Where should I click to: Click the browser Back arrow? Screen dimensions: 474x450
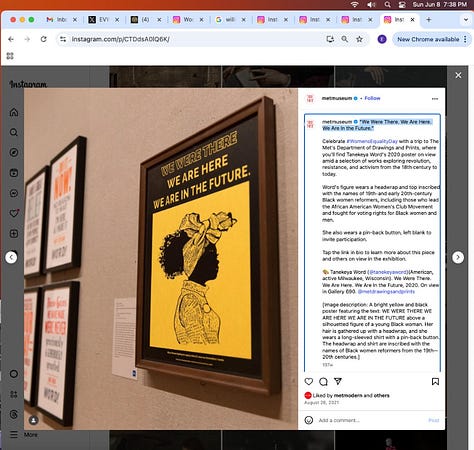point(11,39)
